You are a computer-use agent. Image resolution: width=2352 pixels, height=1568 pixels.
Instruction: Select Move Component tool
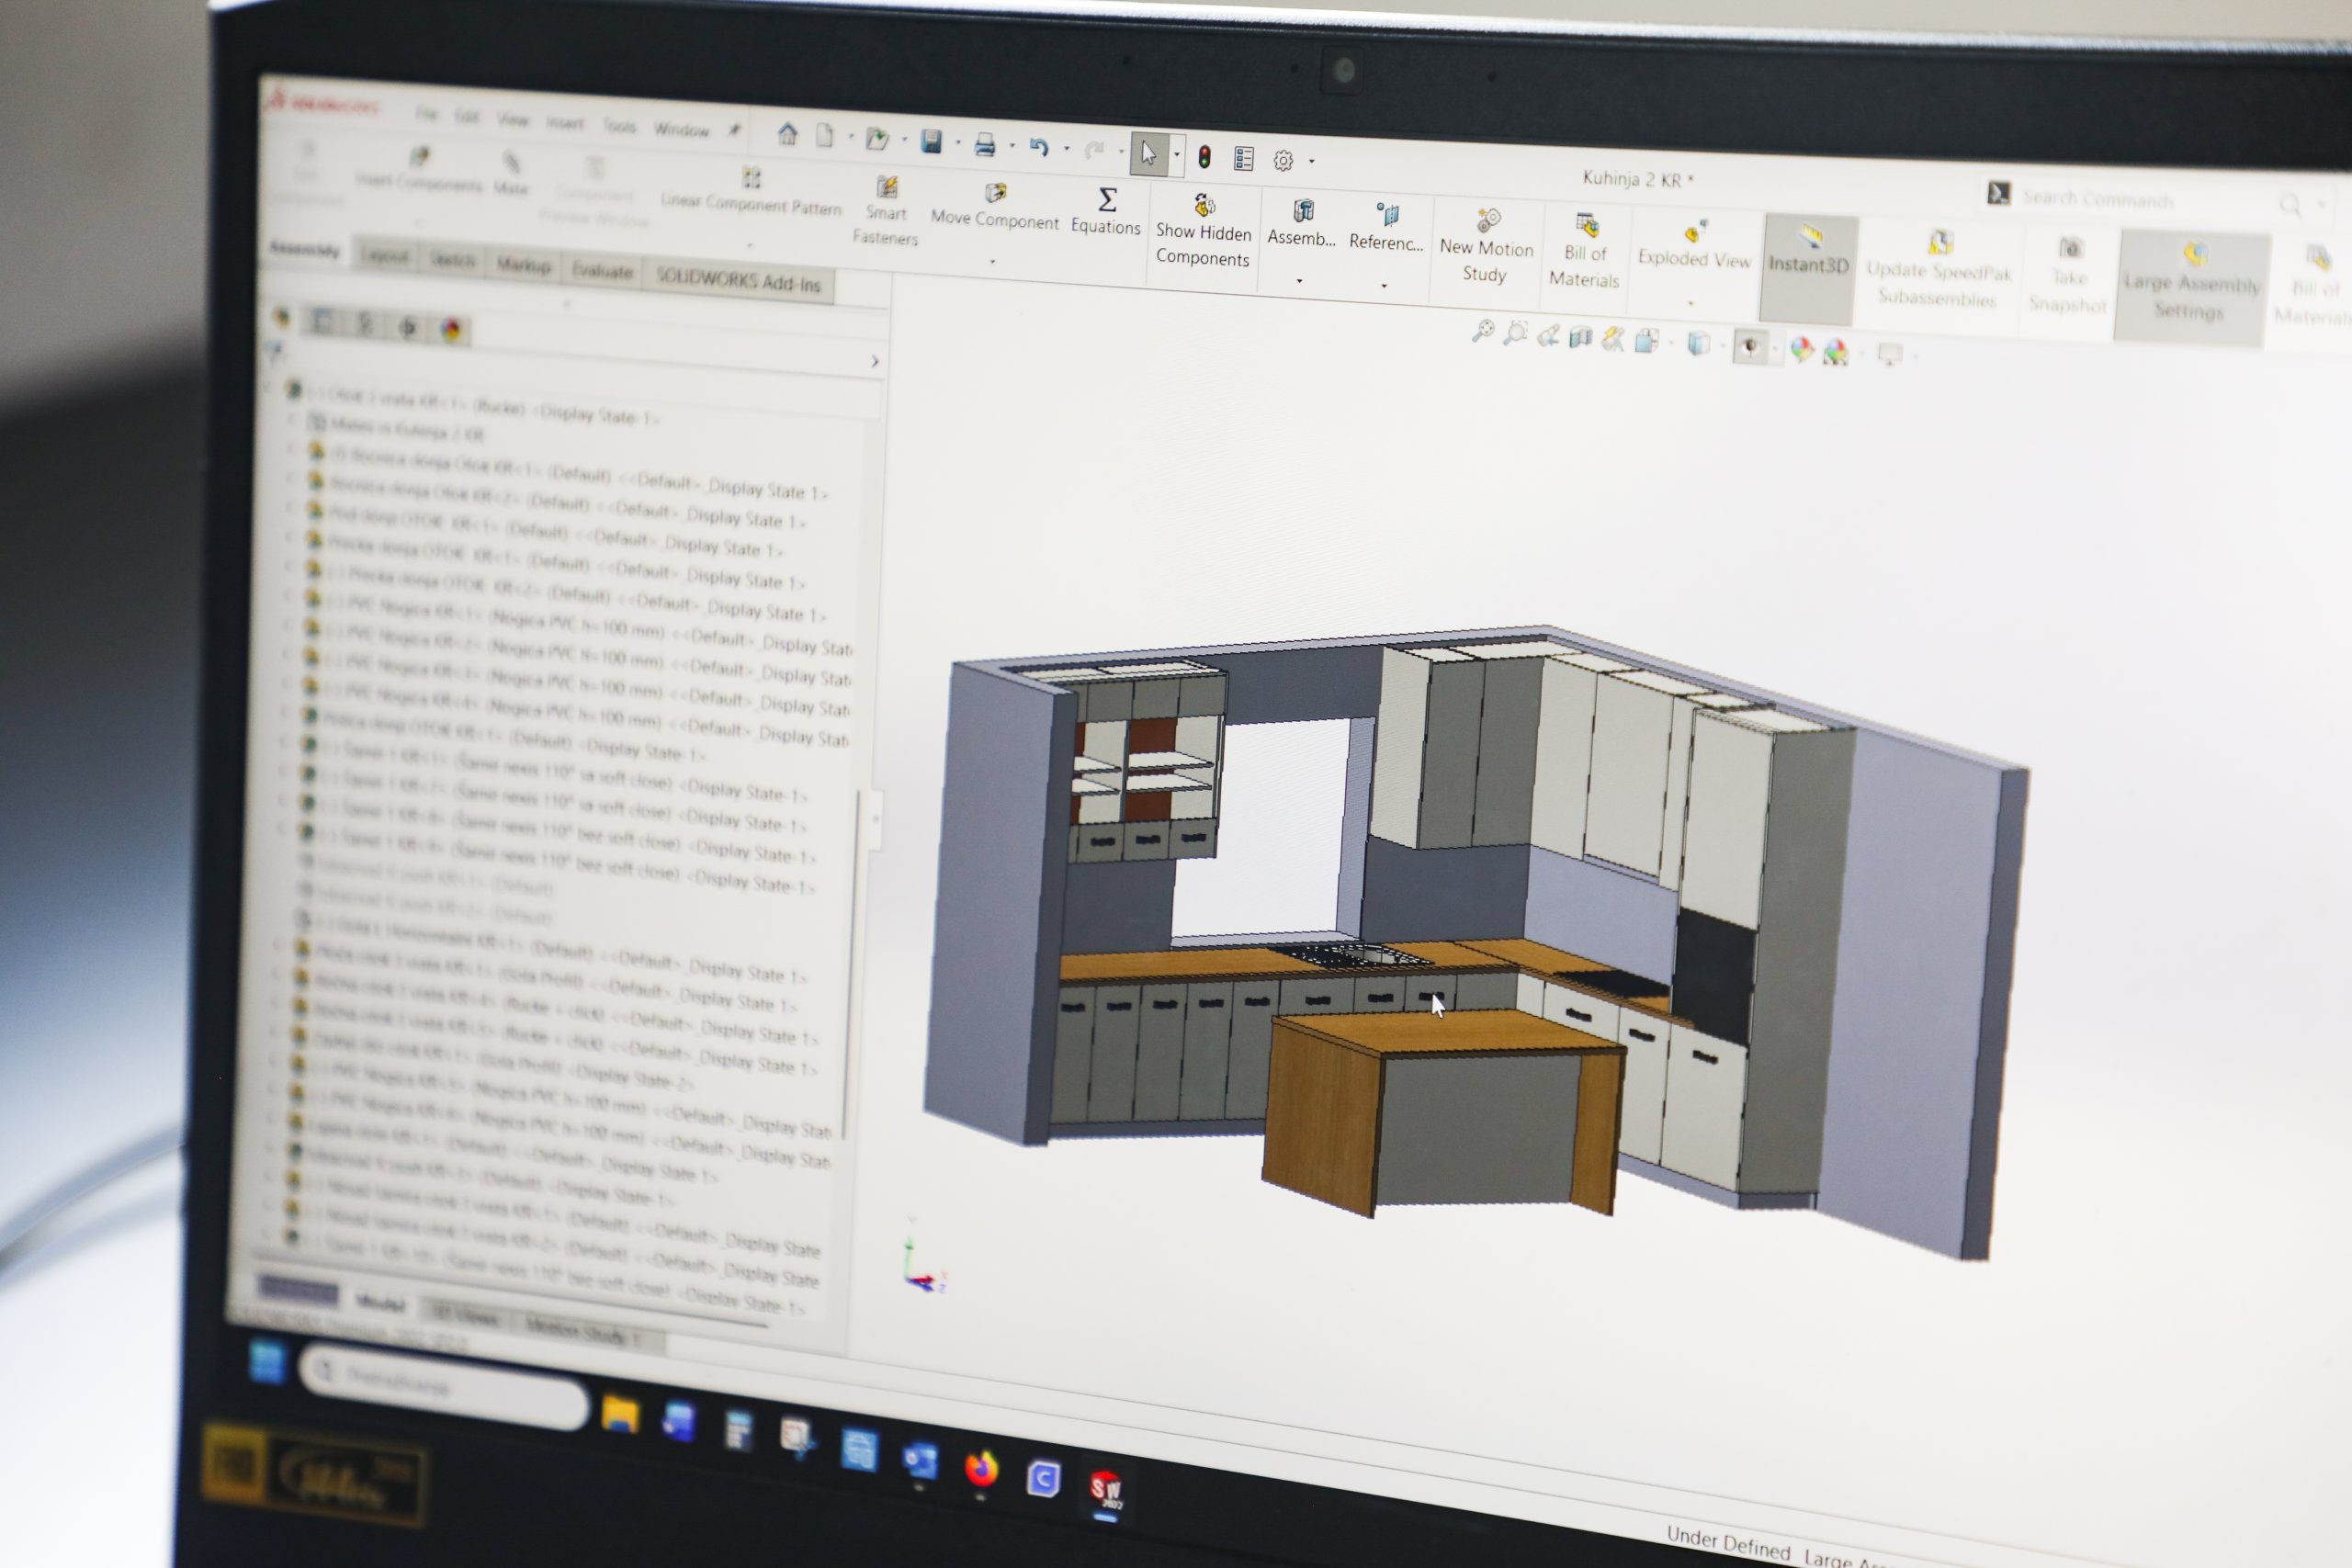click(x=995, y=206)
